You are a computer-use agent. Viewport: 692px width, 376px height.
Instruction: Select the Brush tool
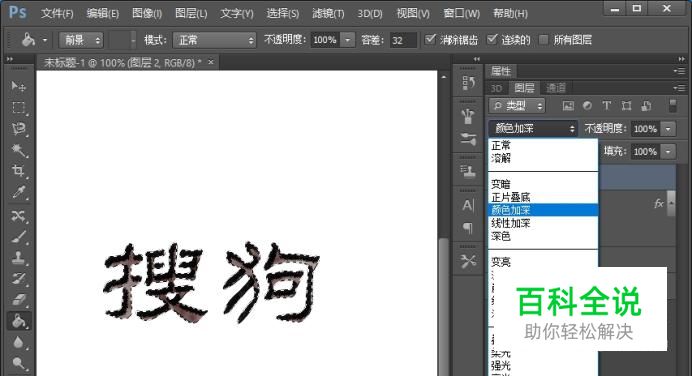(x=18, y=237)
